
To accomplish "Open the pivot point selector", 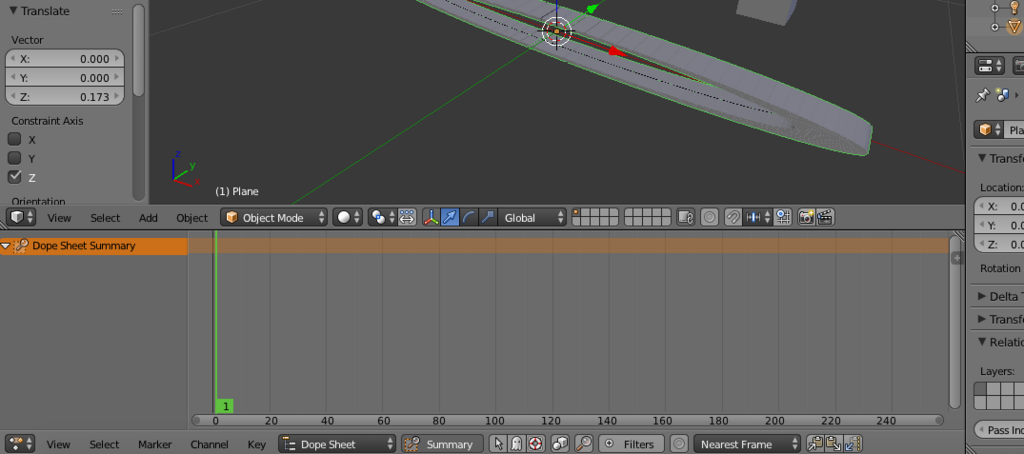I will 382,218.
